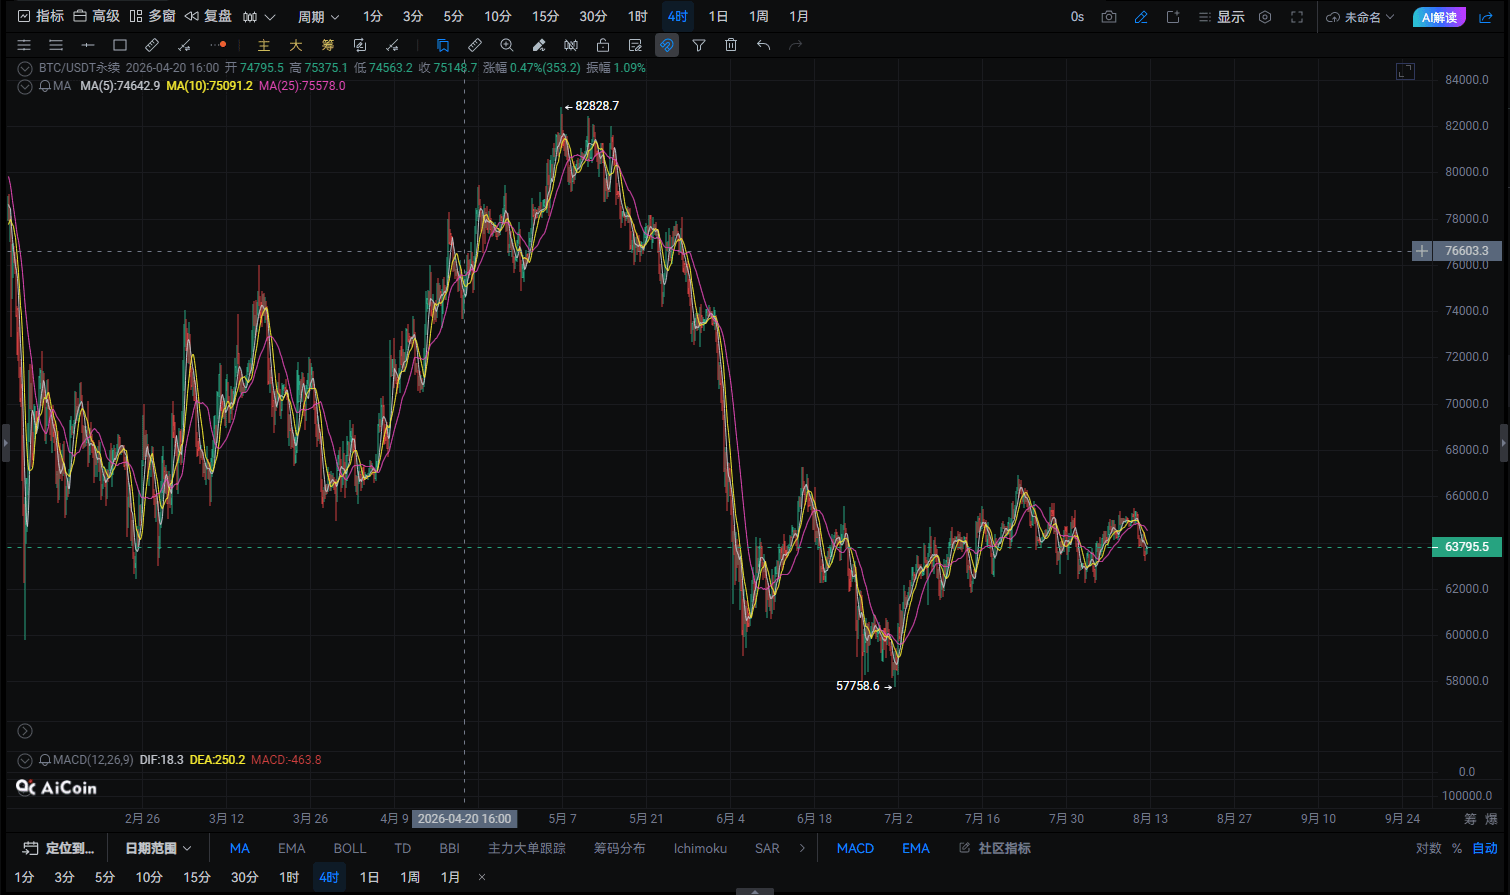Image resolution: width=1510 pixels, height=895 pixels.
Task: Toggle the 主力大单跟踪 indicator
Action: [527, 848]
